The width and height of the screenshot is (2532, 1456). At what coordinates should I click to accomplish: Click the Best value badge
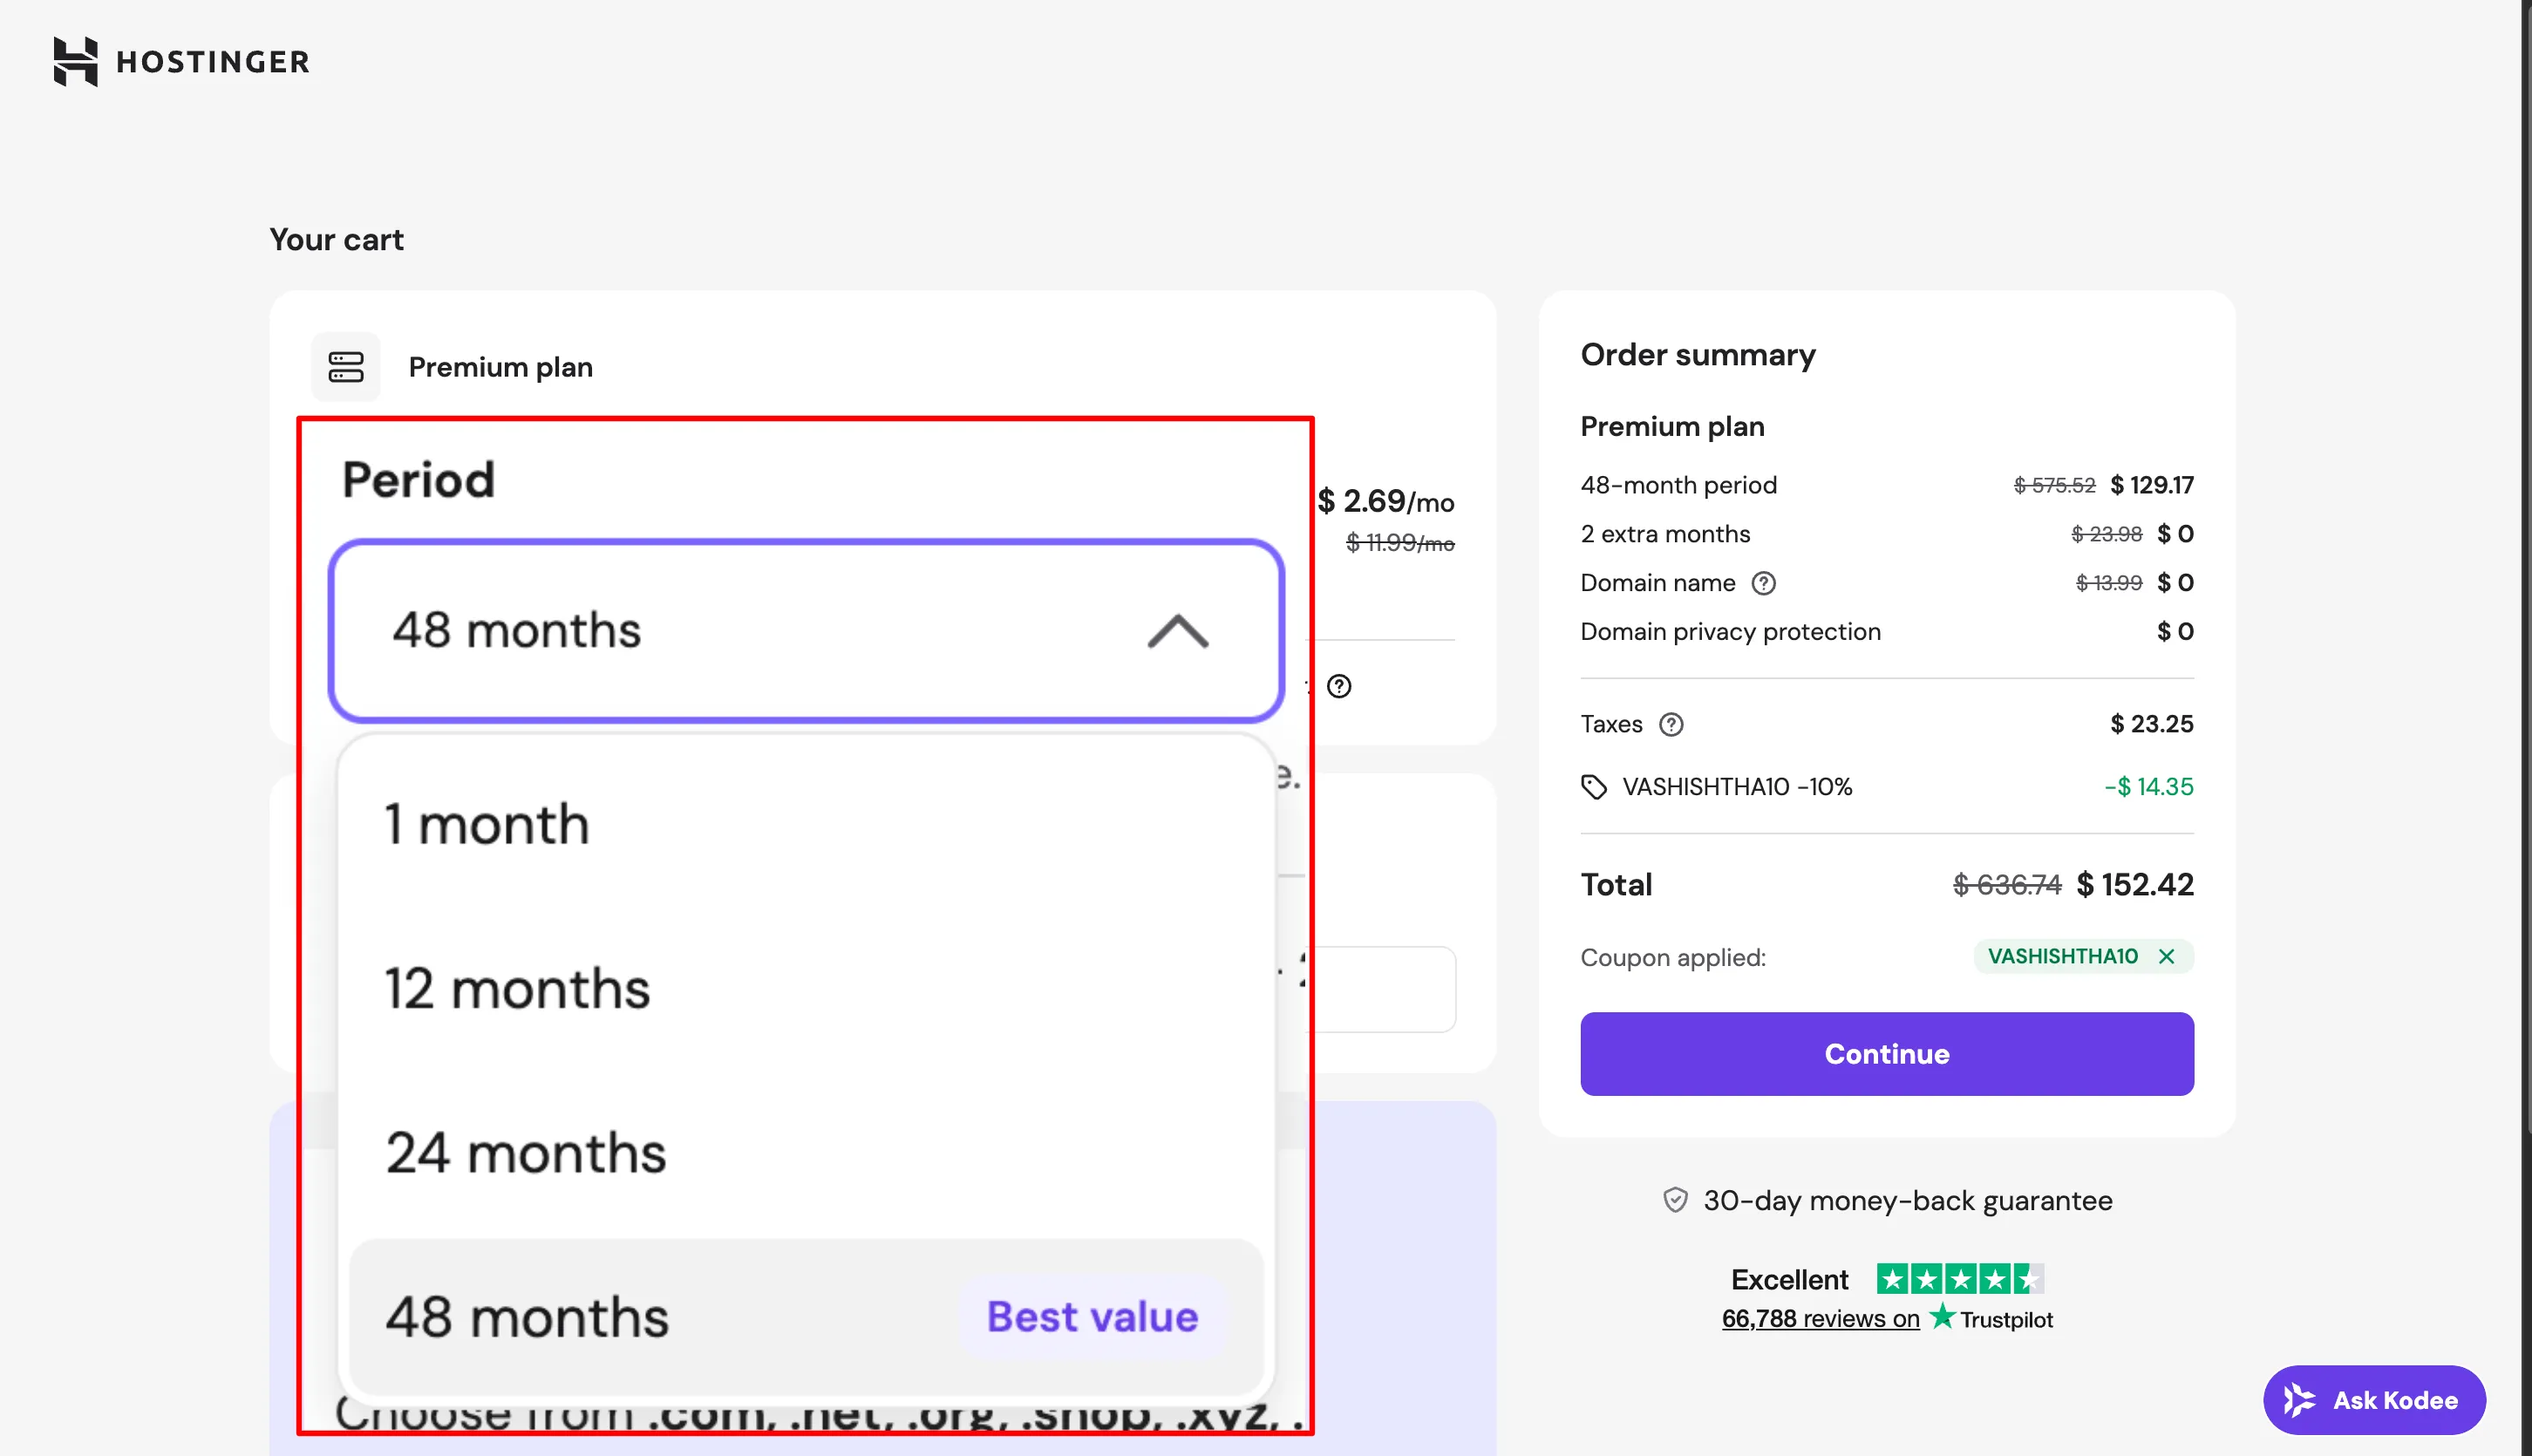tap(1092, 1316)
